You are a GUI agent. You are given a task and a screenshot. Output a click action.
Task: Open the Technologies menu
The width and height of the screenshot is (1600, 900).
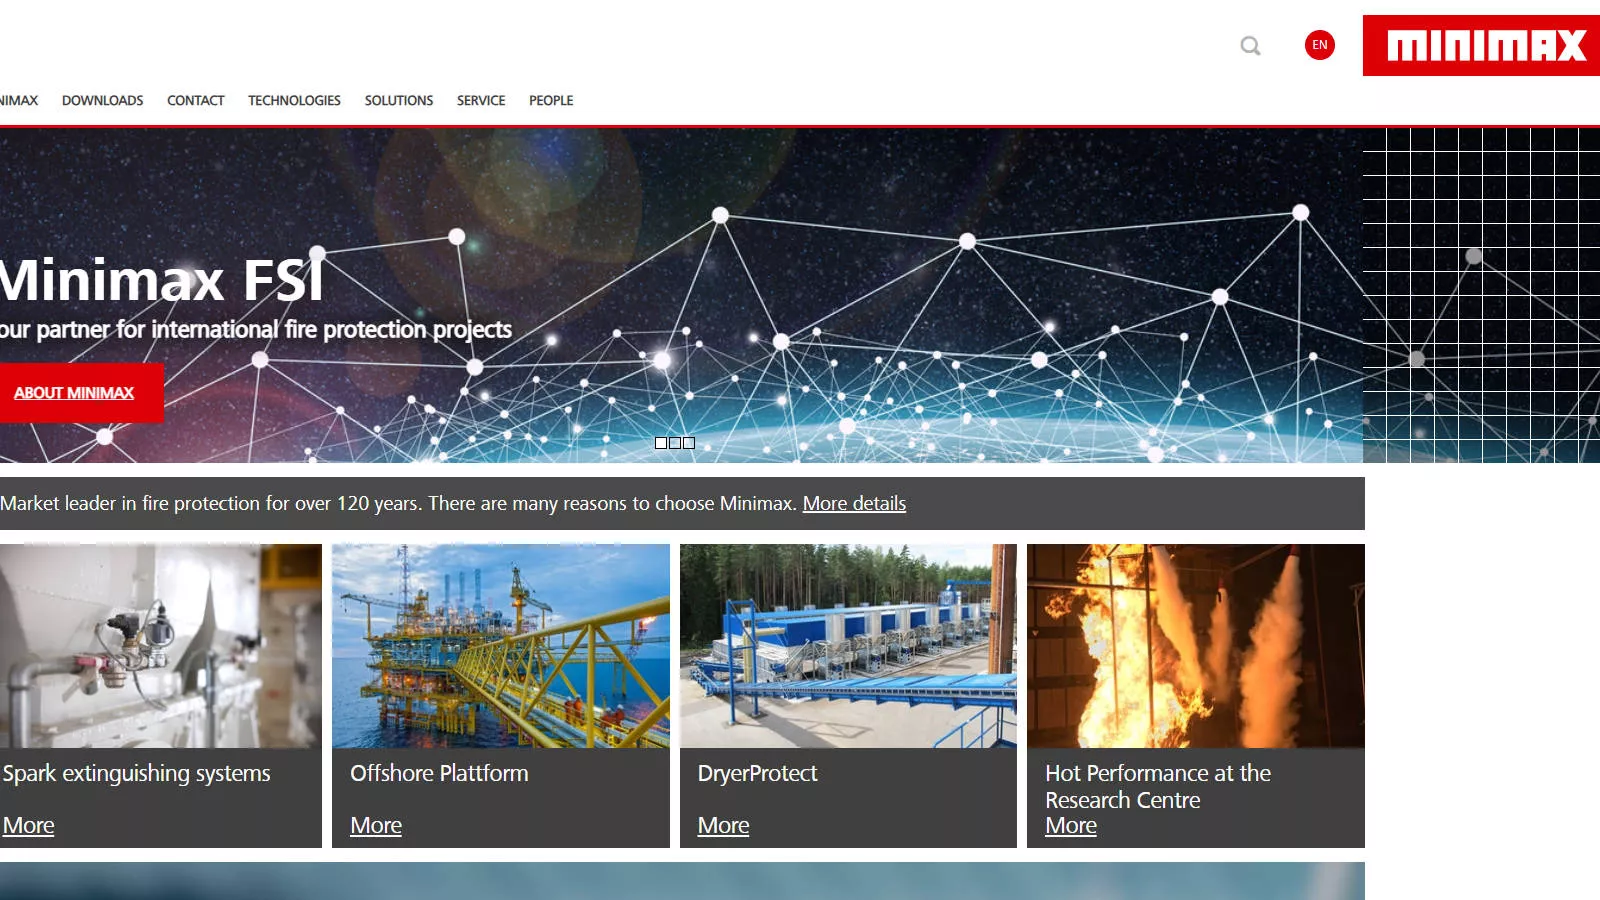[x=294, y=100]
